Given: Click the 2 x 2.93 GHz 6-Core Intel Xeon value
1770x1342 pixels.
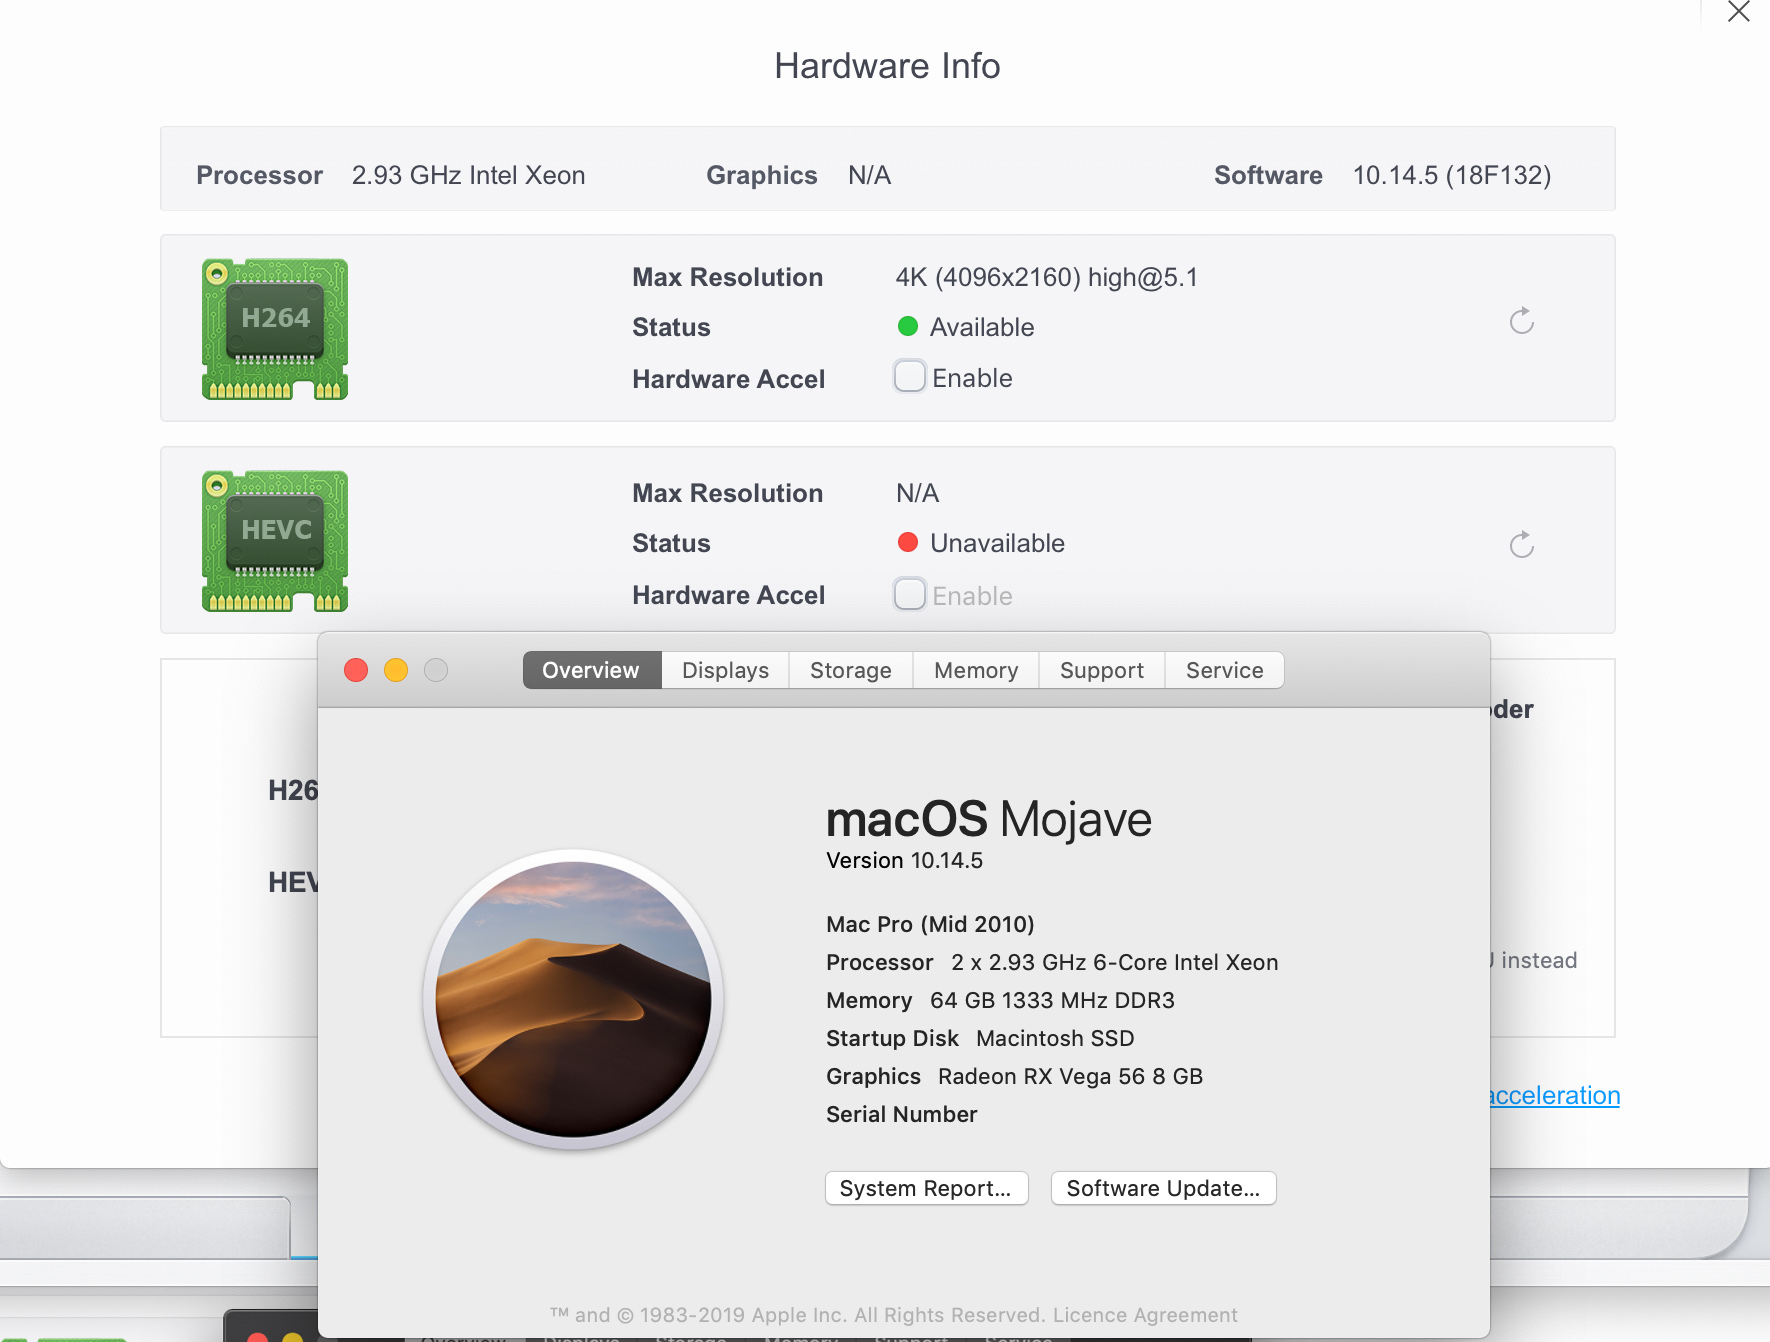Looking at the screenshot, I should pyautogui.click(x=1114, y=963).
